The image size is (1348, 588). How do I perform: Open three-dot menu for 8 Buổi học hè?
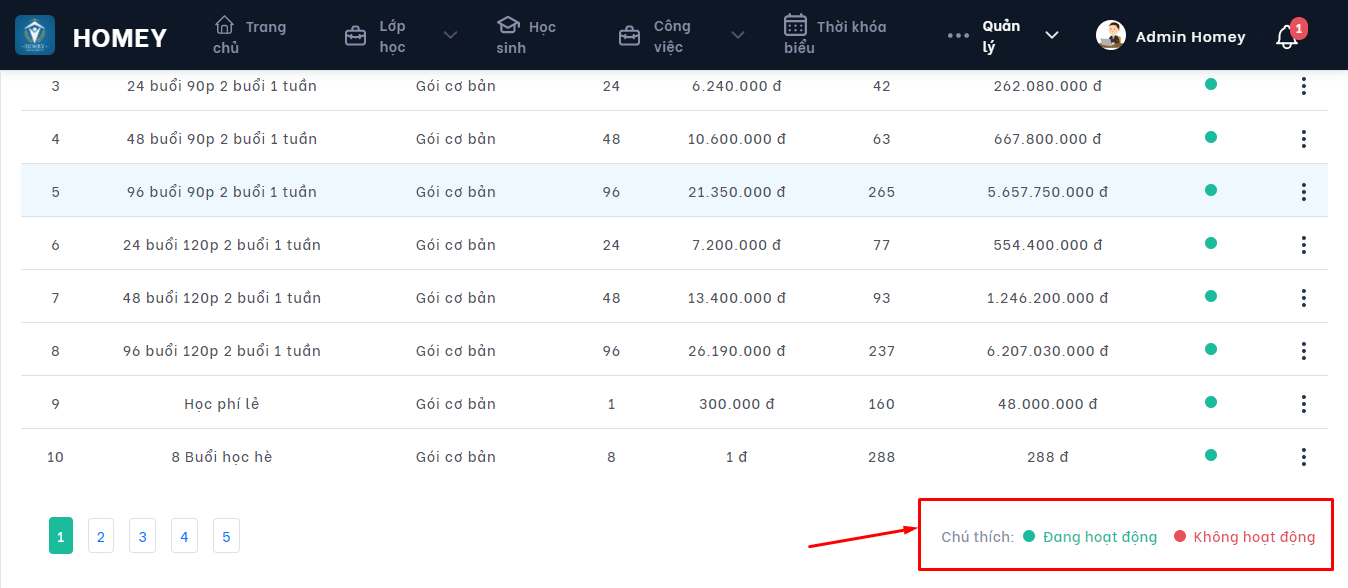pos(1303,456)
